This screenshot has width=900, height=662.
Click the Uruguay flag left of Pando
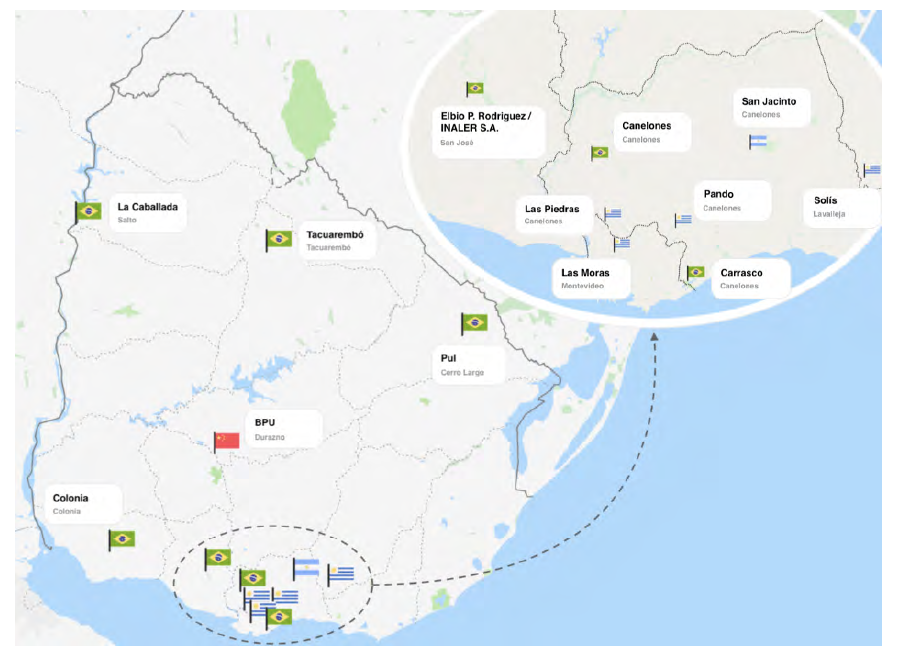tap(684, 219)
